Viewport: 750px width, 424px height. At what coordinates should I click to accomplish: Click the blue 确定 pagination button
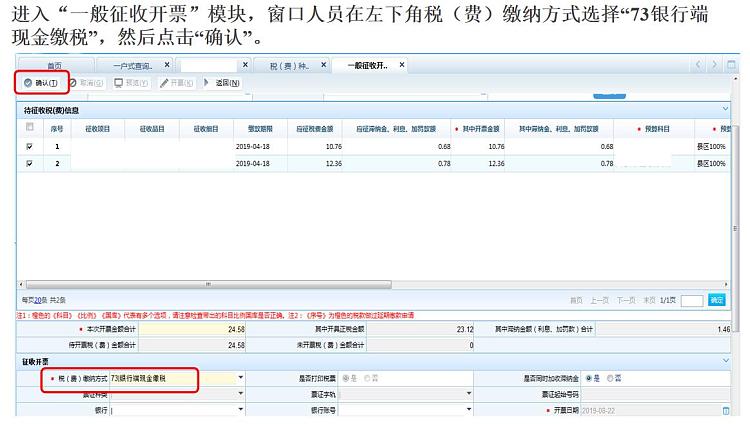pos(717,300)
